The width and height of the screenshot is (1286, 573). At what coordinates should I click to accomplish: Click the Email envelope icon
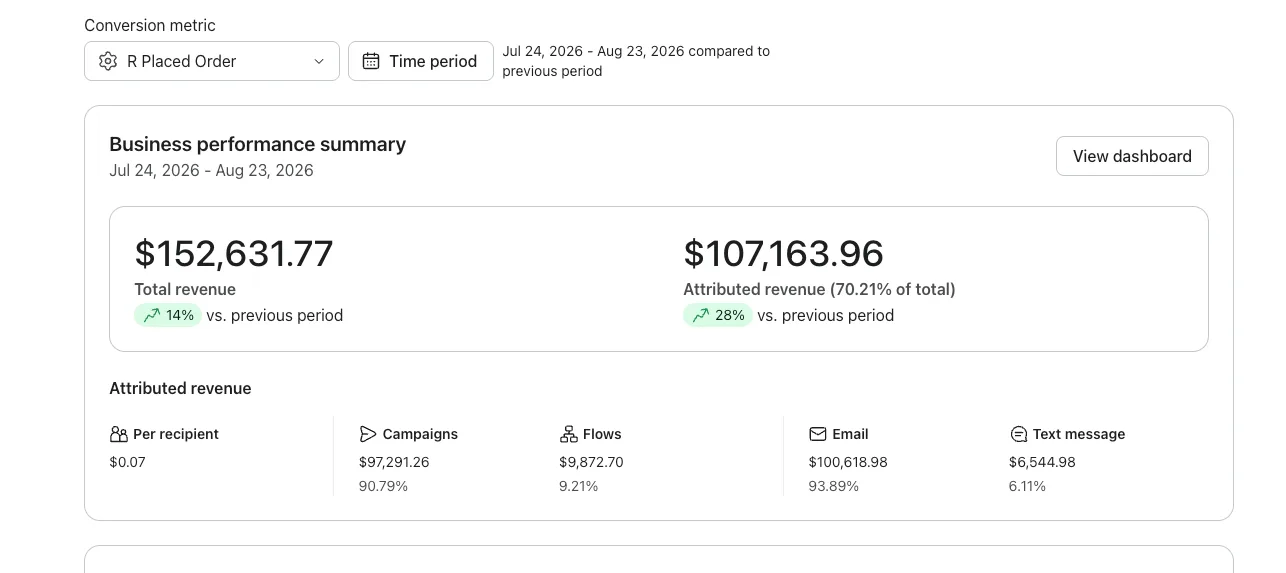pyautogui.click(x=818, y=434)
